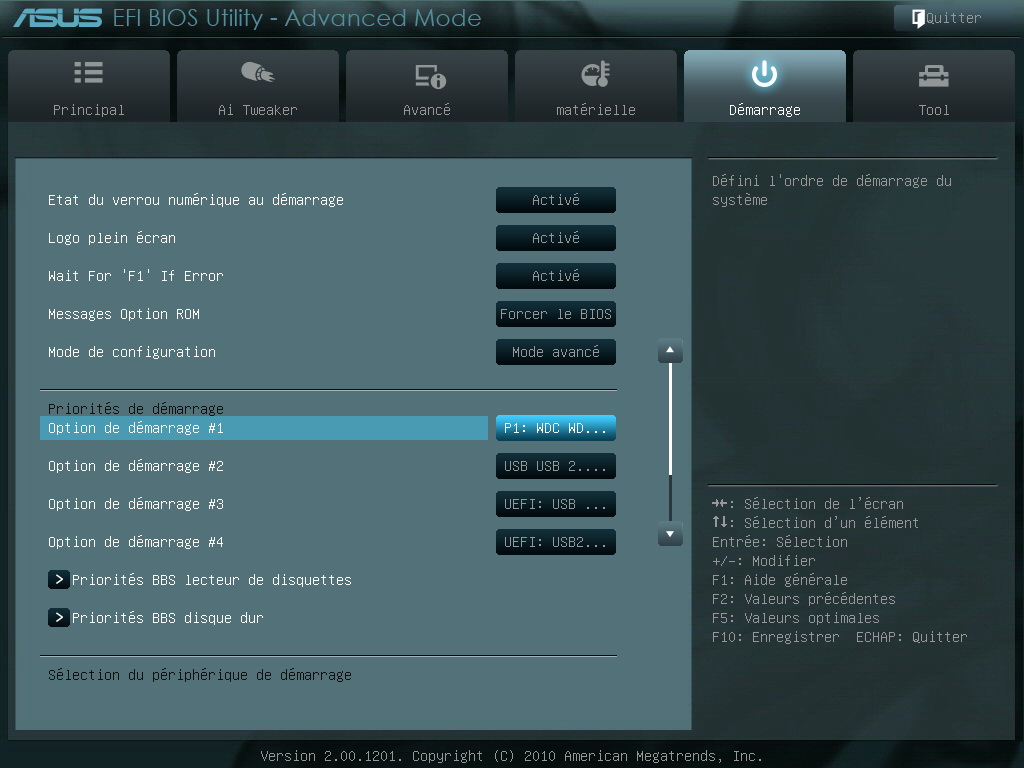Click the ECHAP: Quitter hint

point(912,637)
